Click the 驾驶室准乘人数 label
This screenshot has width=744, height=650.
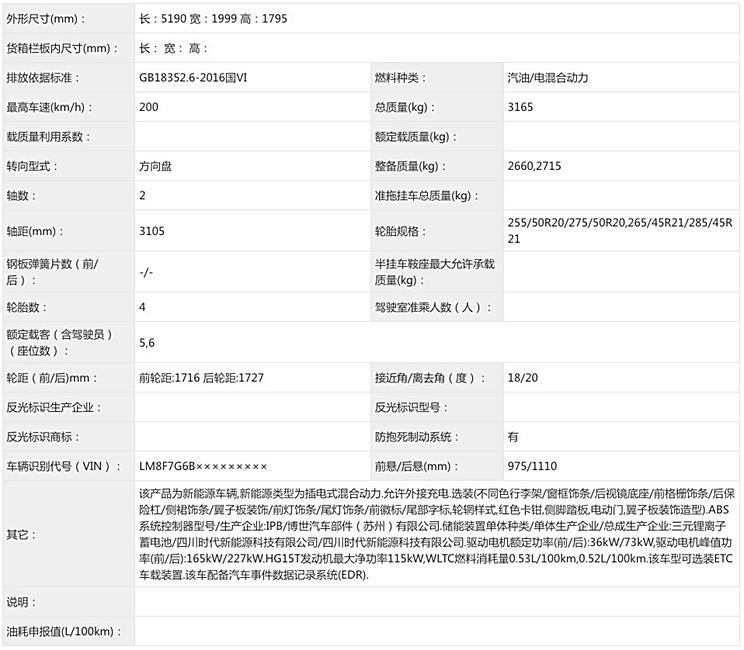(x=433, y=307)
